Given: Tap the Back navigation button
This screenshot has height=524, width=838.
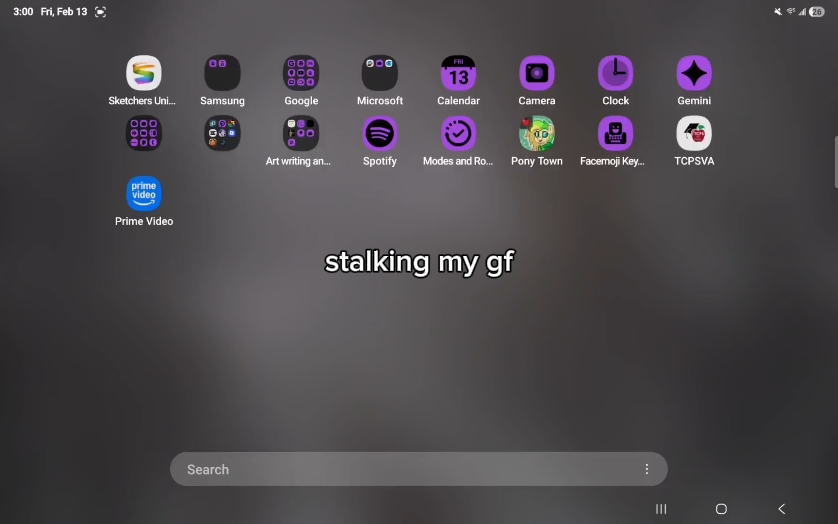Looking at the screenshot, I should tap(781, 508).
